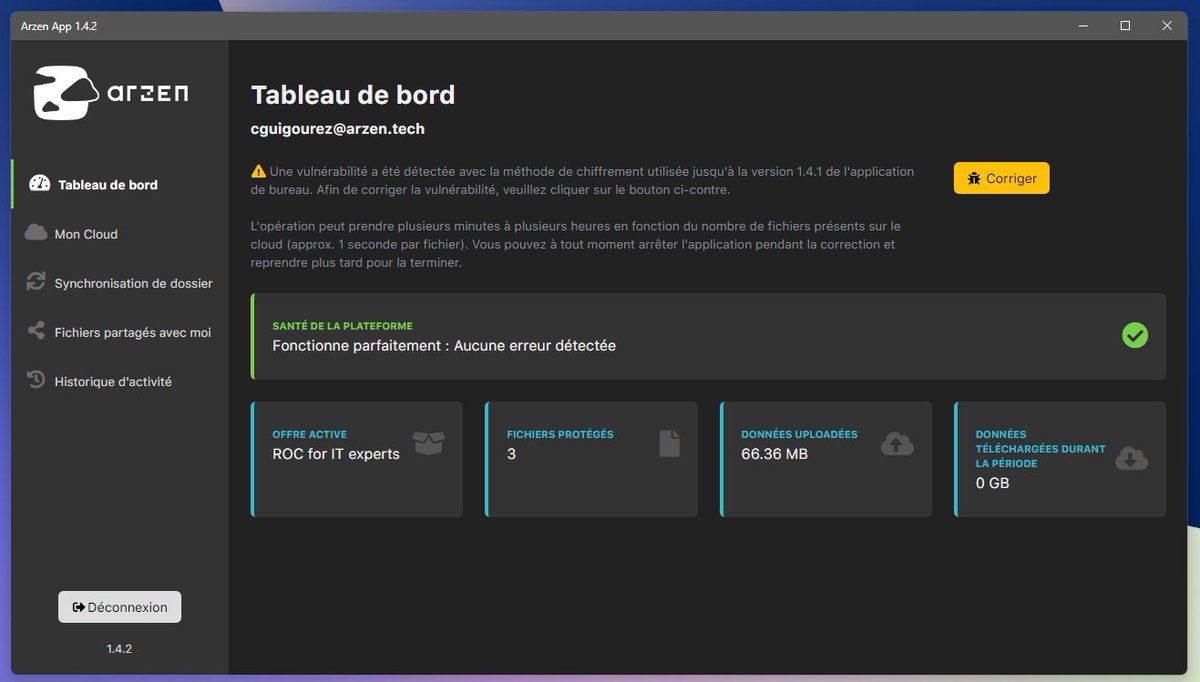Select the Offre active card
The image size is (1200, 682).
click(x=357, y=459)
